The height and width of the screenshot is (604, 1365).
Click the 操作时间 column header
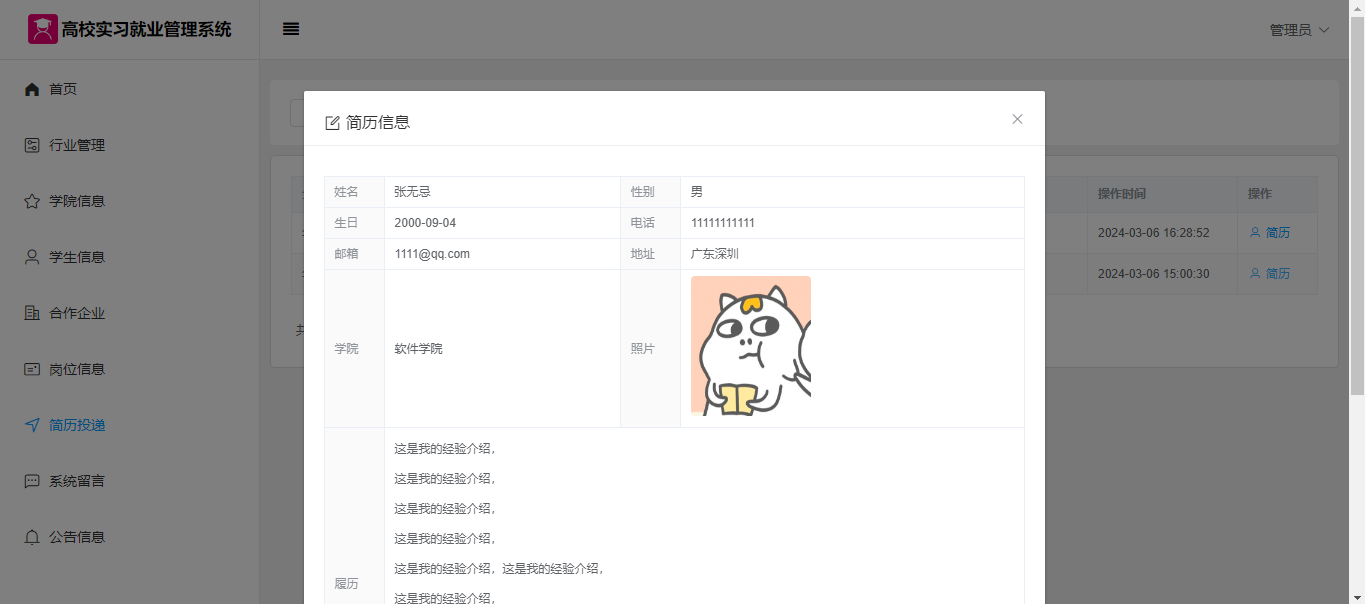(1122, 194)
